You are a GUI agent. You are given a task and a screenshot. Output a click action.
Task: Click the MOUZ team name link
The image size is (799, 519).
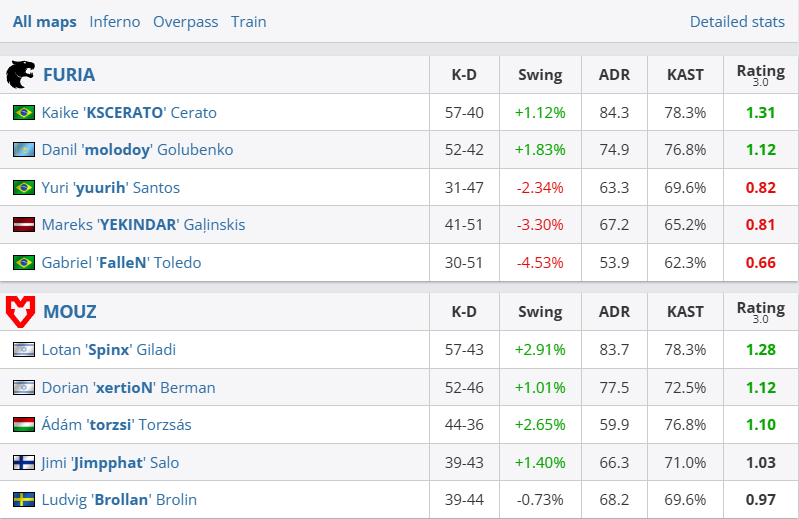tap(70, 312)
